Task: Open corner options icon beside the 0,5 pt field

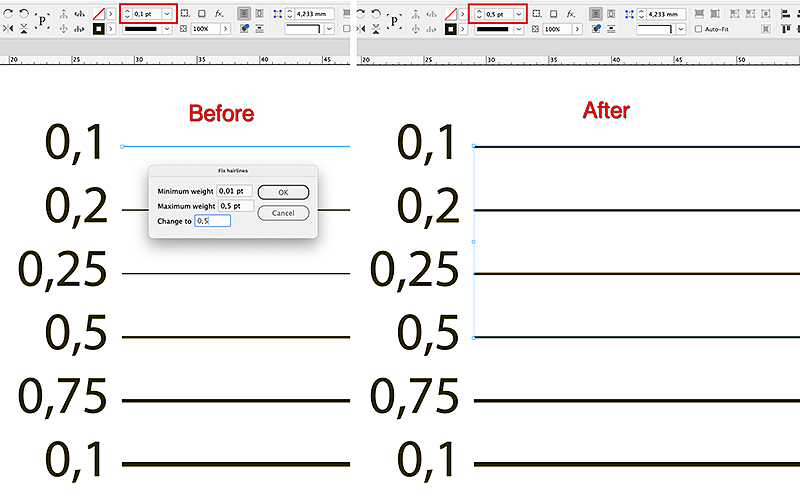Action: click(x=535, y=13)
